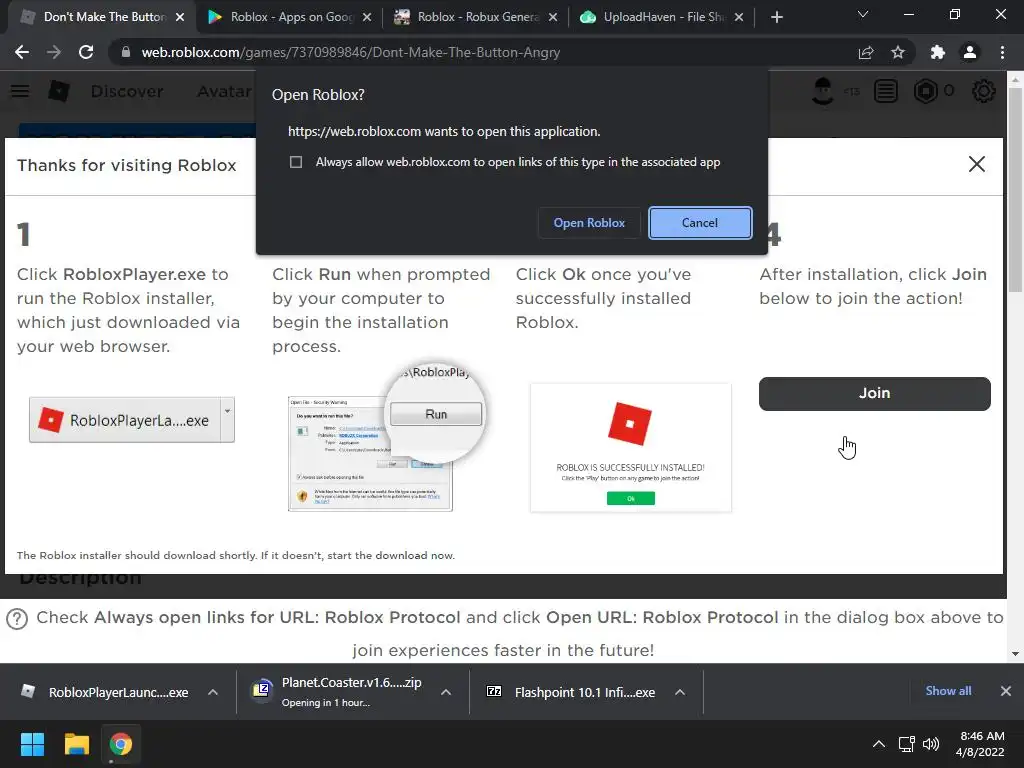The width and height of the screenshot is (1024, 768).
Task: Check the Always allow web.roblox.com checkbox
Action: pos(296,162)
